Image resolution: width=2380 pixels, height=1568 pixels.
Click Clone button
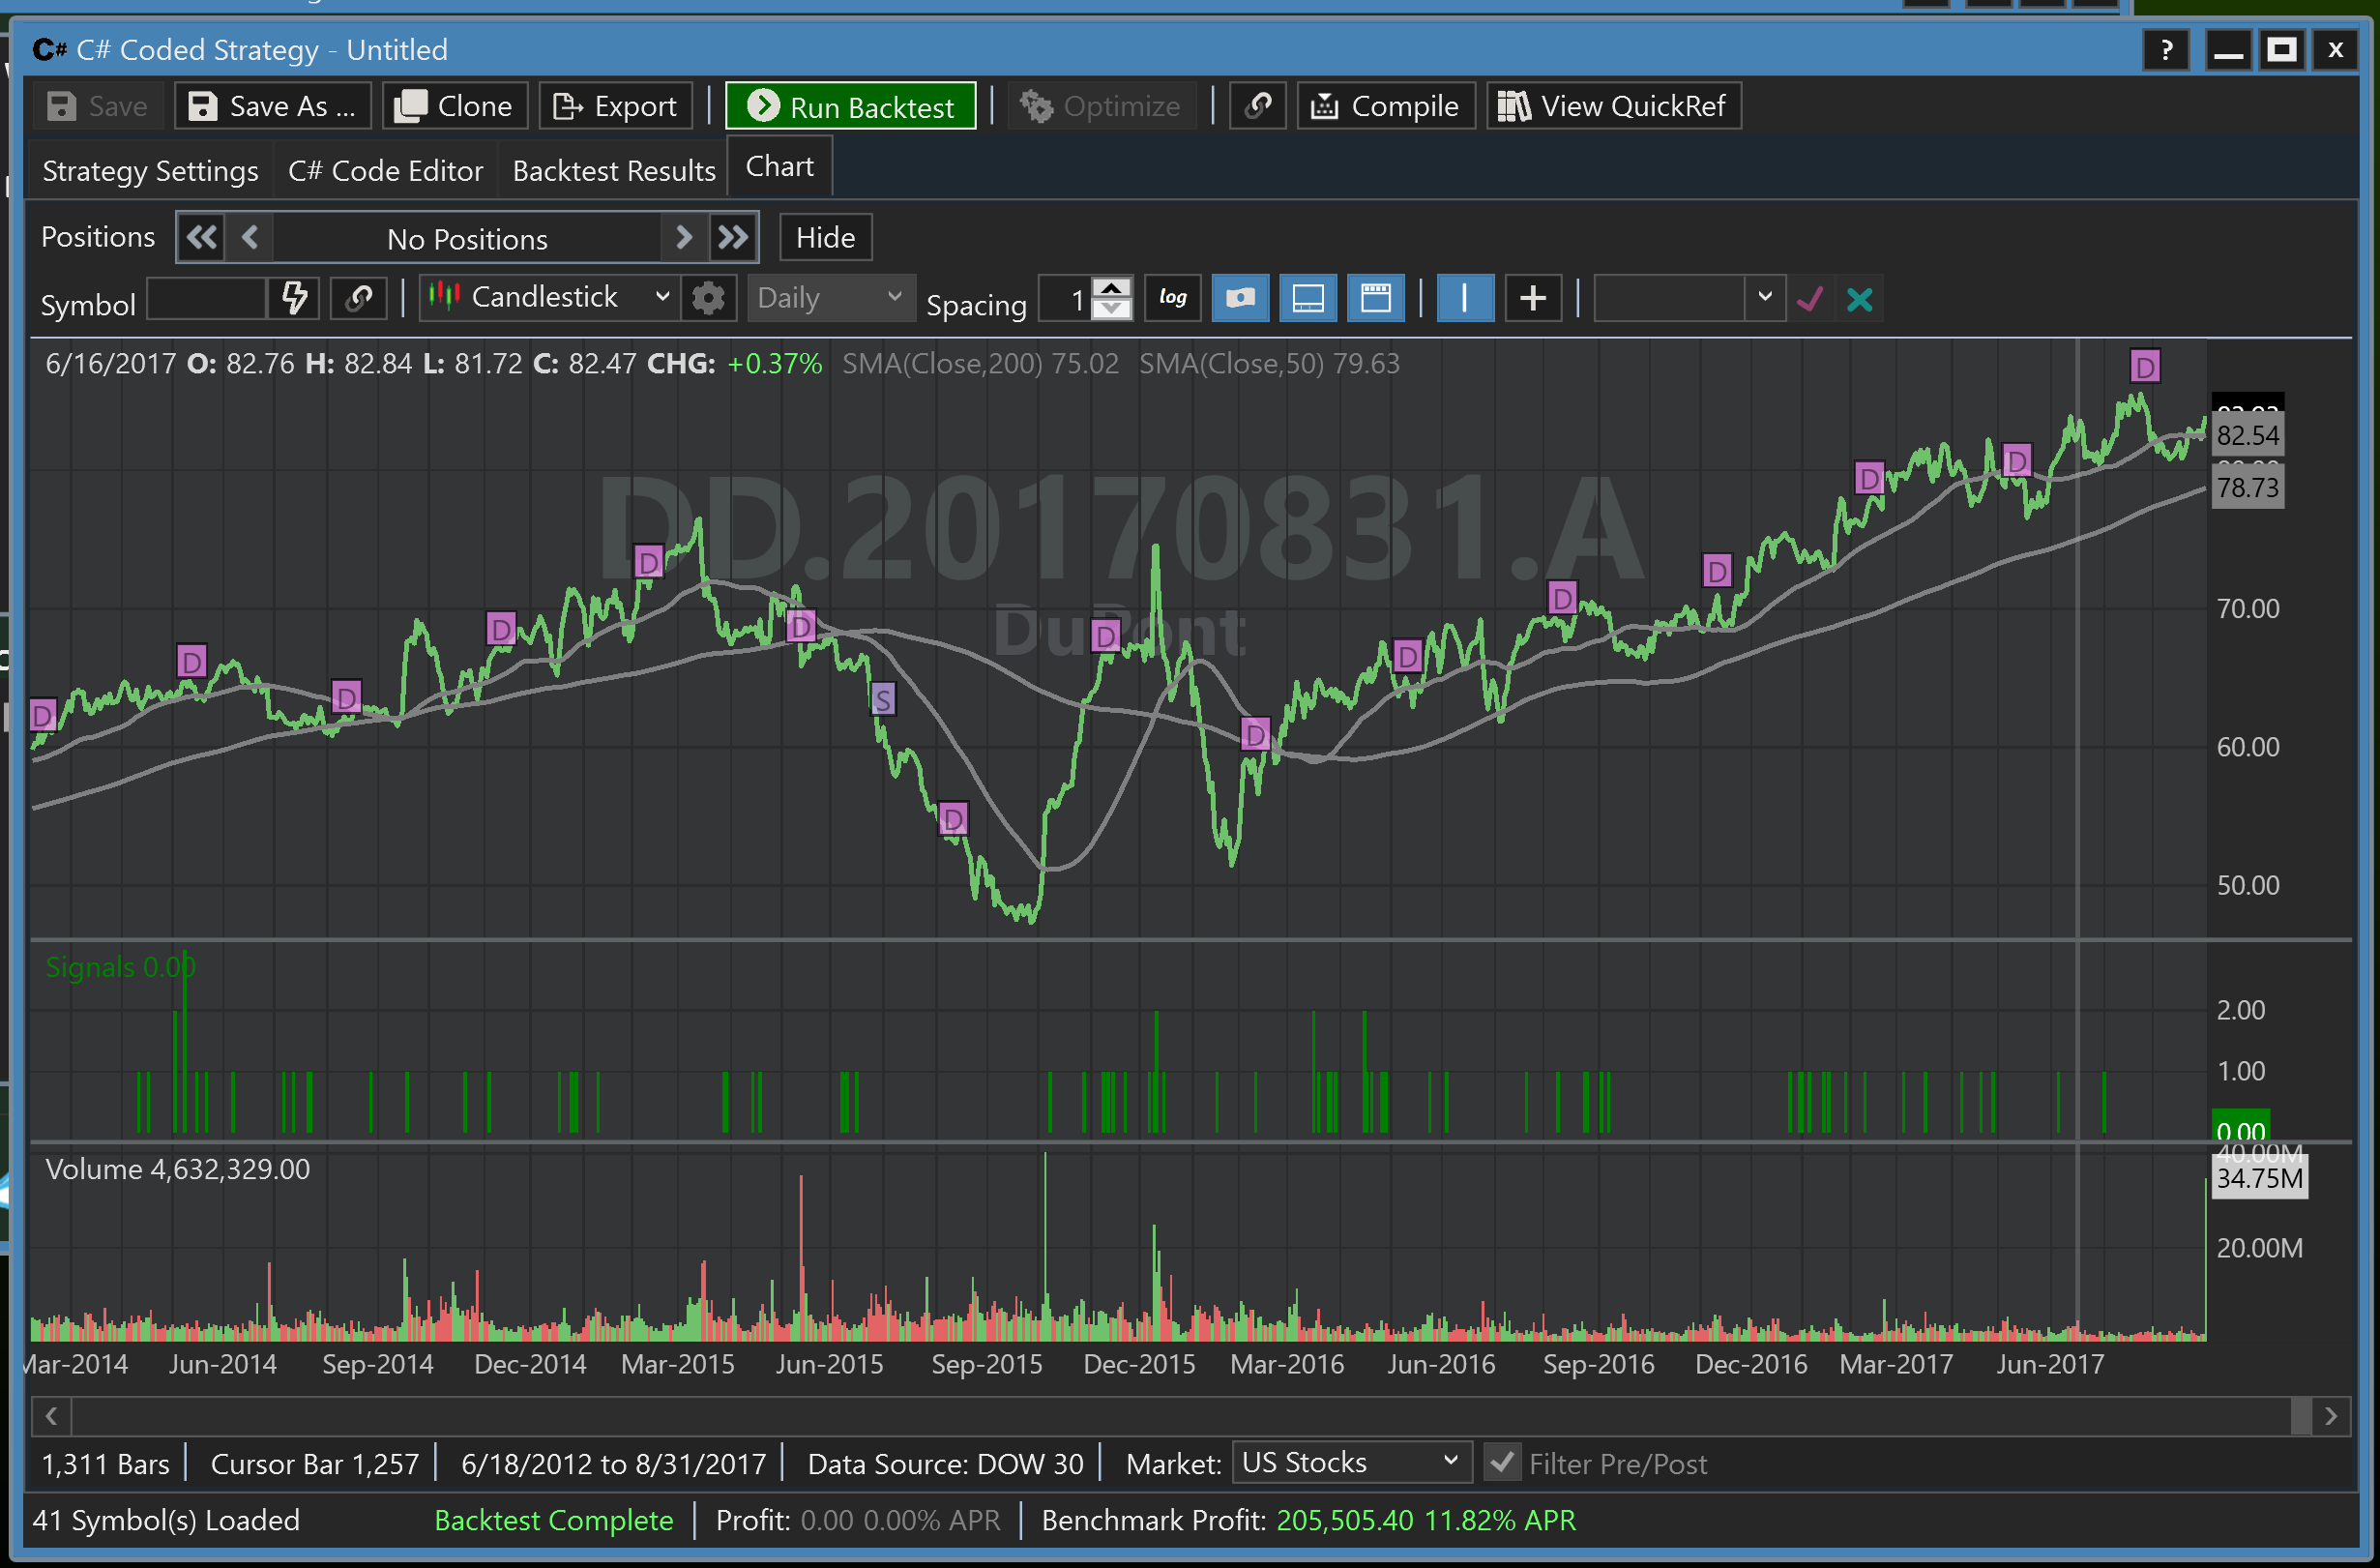coord(454,106)
